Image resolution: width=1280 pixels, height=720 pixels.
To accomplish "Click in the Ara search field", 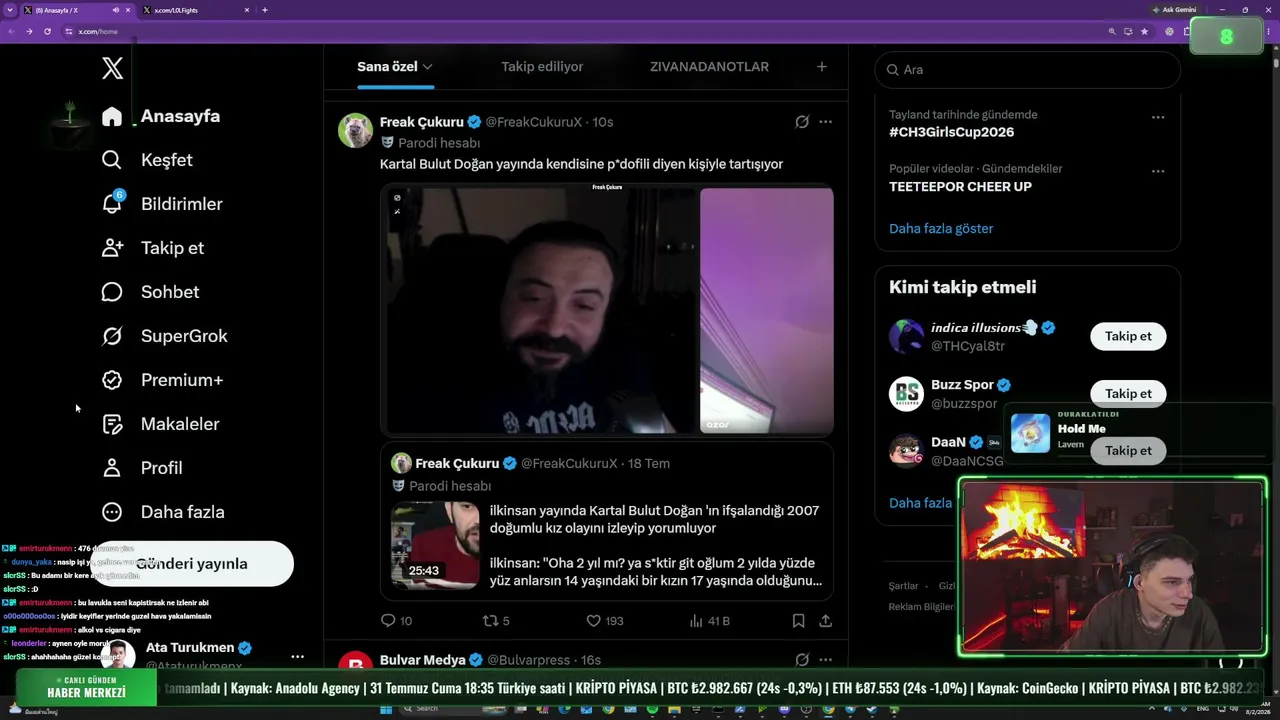I will click(x=1027, y=70).
